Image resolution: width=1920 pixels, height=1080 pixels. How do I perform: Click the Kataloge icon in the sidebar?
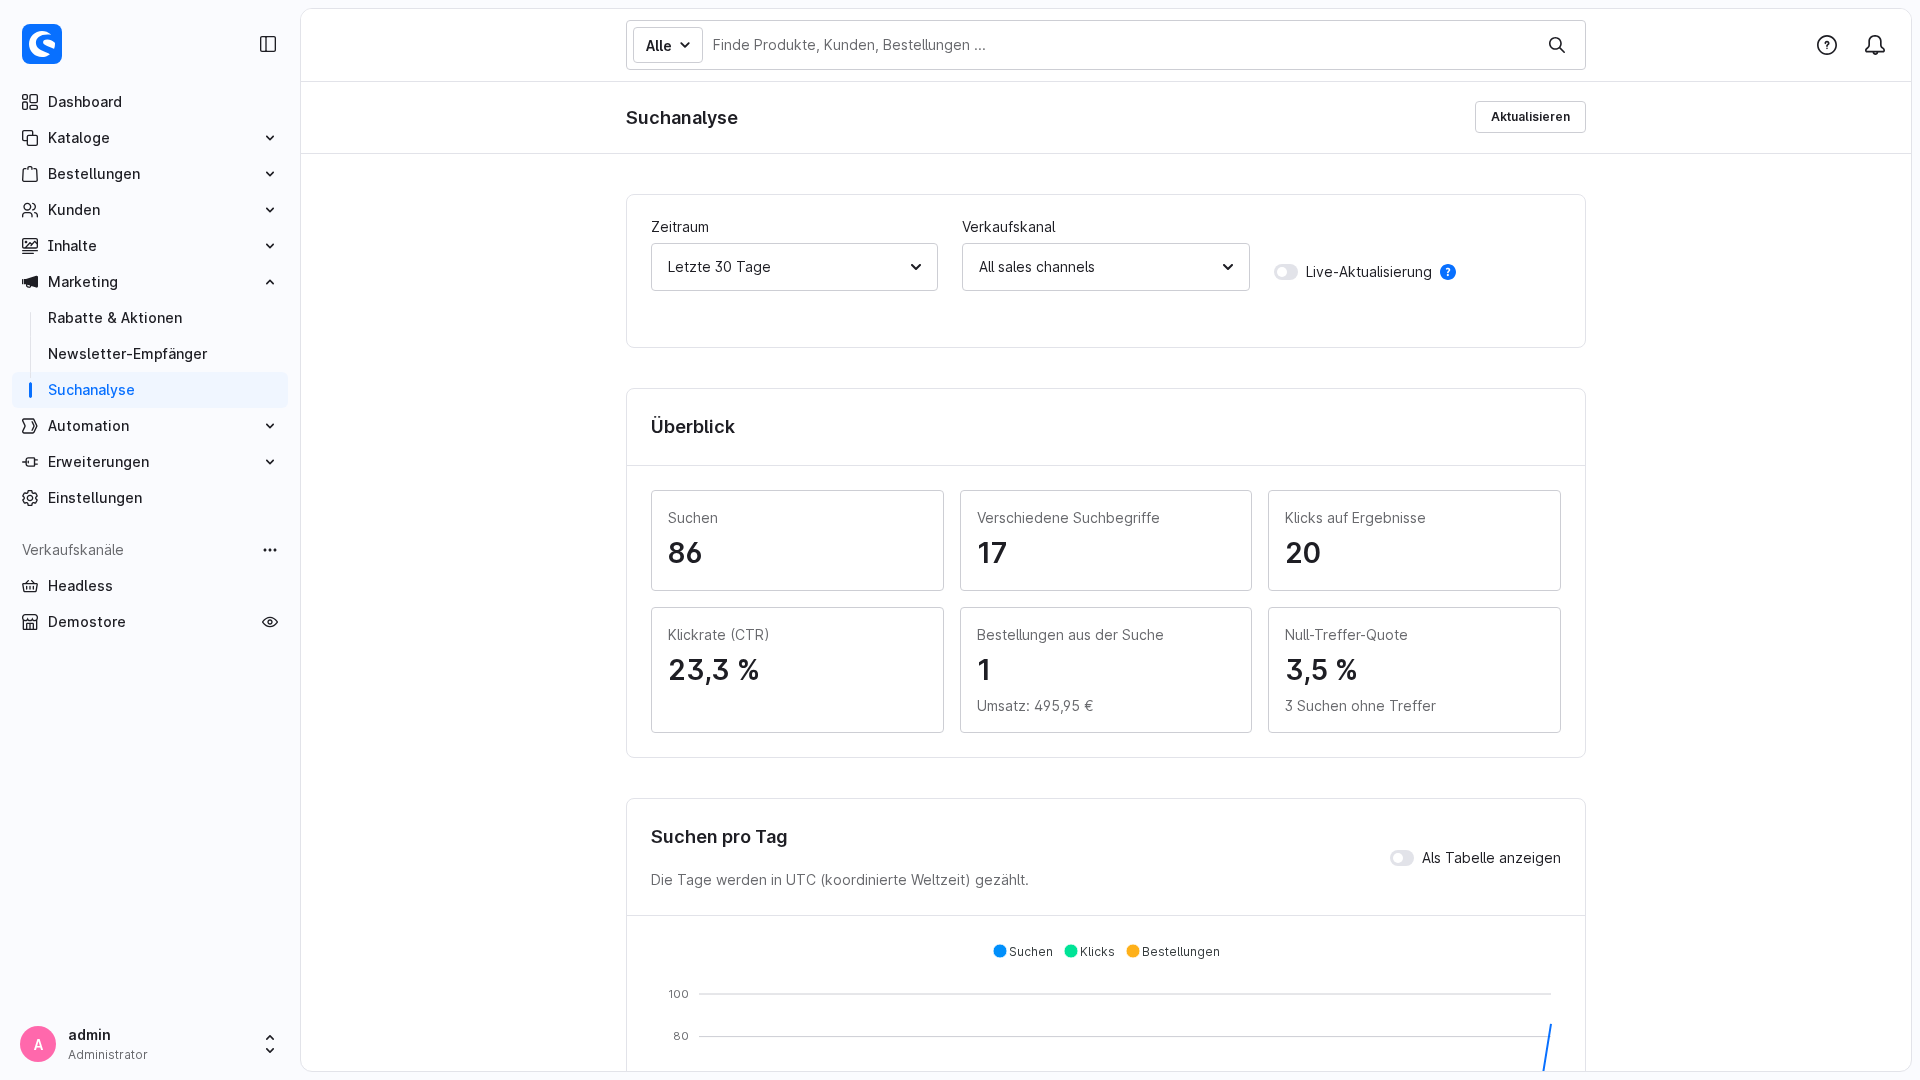(30, 138)
